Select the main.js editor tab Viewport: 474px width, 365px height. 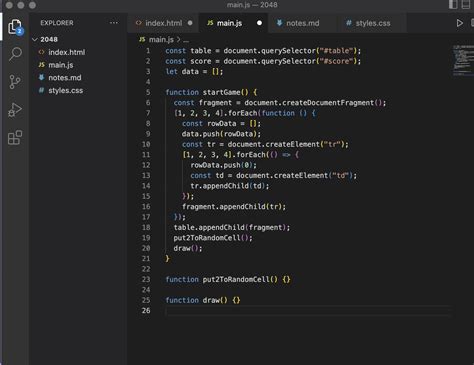233,23
